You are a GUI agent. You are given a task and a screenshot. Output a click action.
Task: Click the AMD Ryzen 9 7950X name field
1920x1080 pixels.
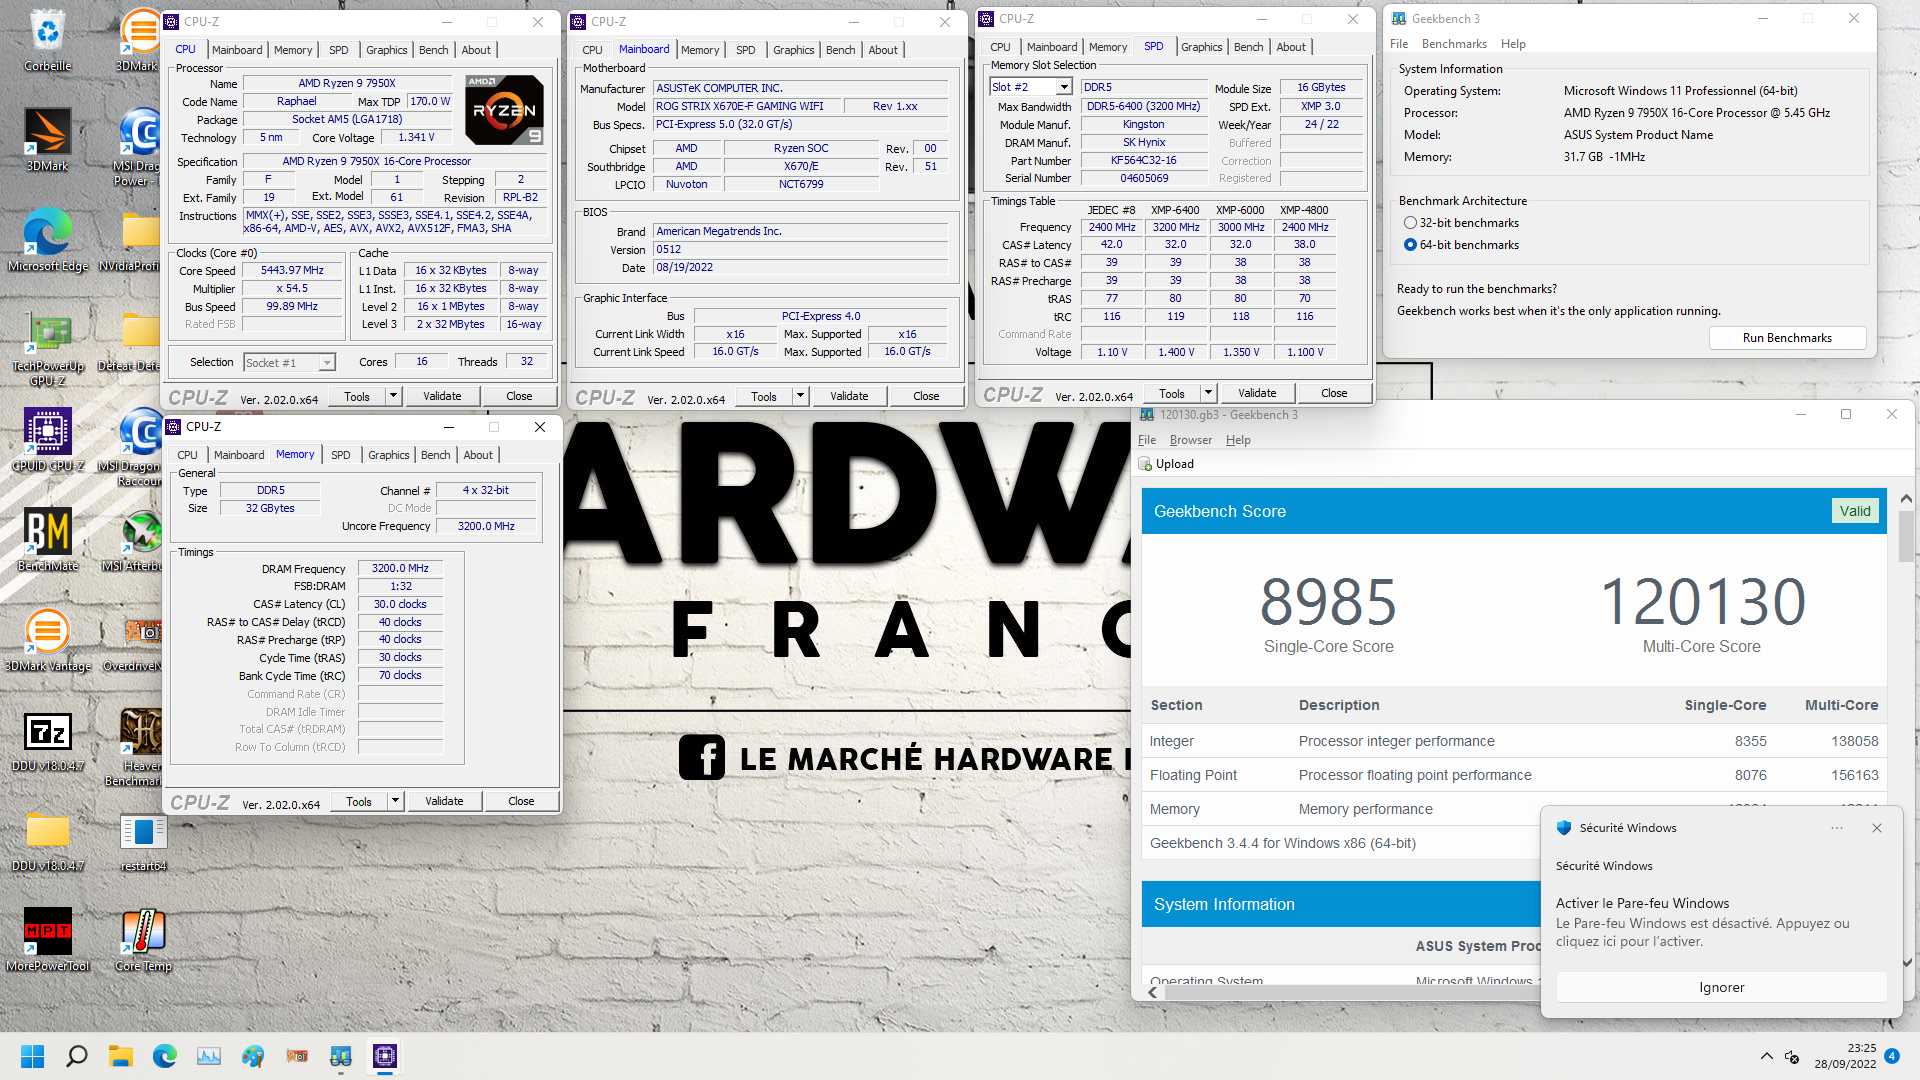[347, 84]
